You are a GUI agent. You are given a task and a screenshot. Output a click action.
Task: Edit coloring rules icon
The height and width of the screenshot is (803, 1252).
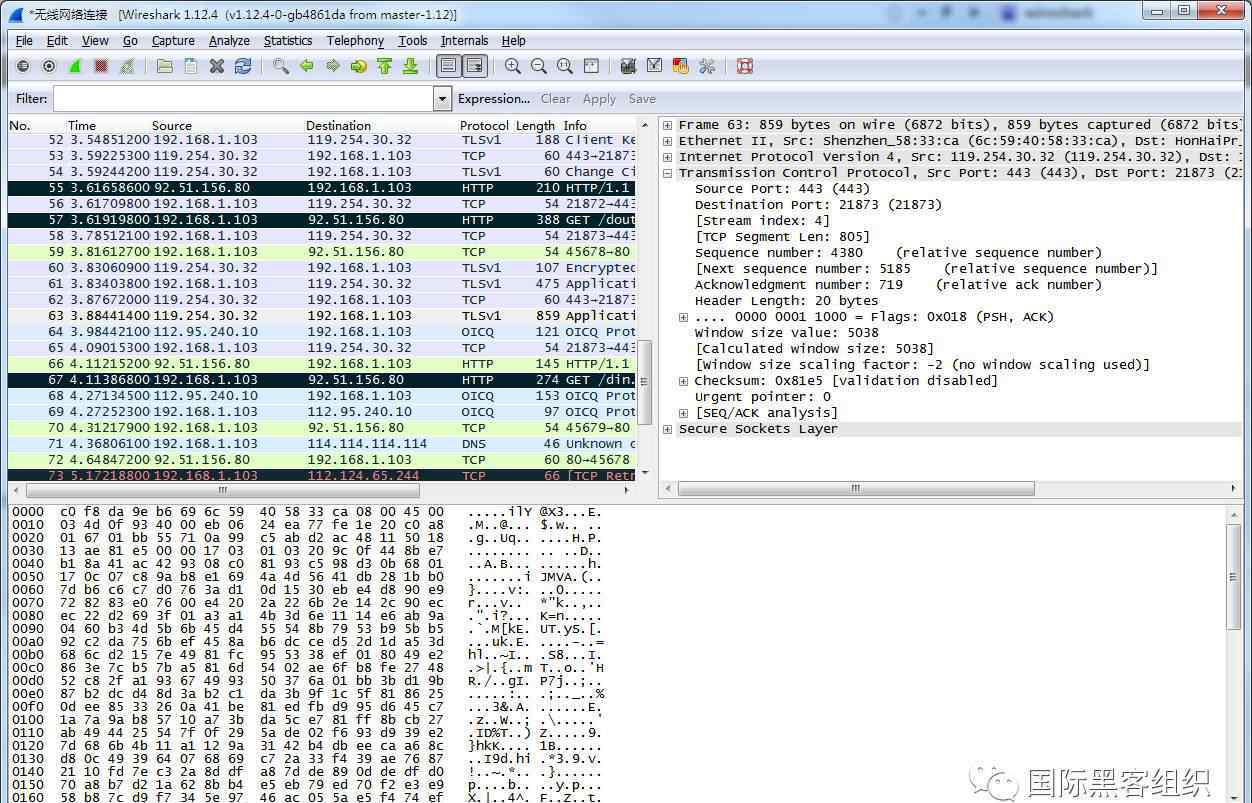(681, 66)
